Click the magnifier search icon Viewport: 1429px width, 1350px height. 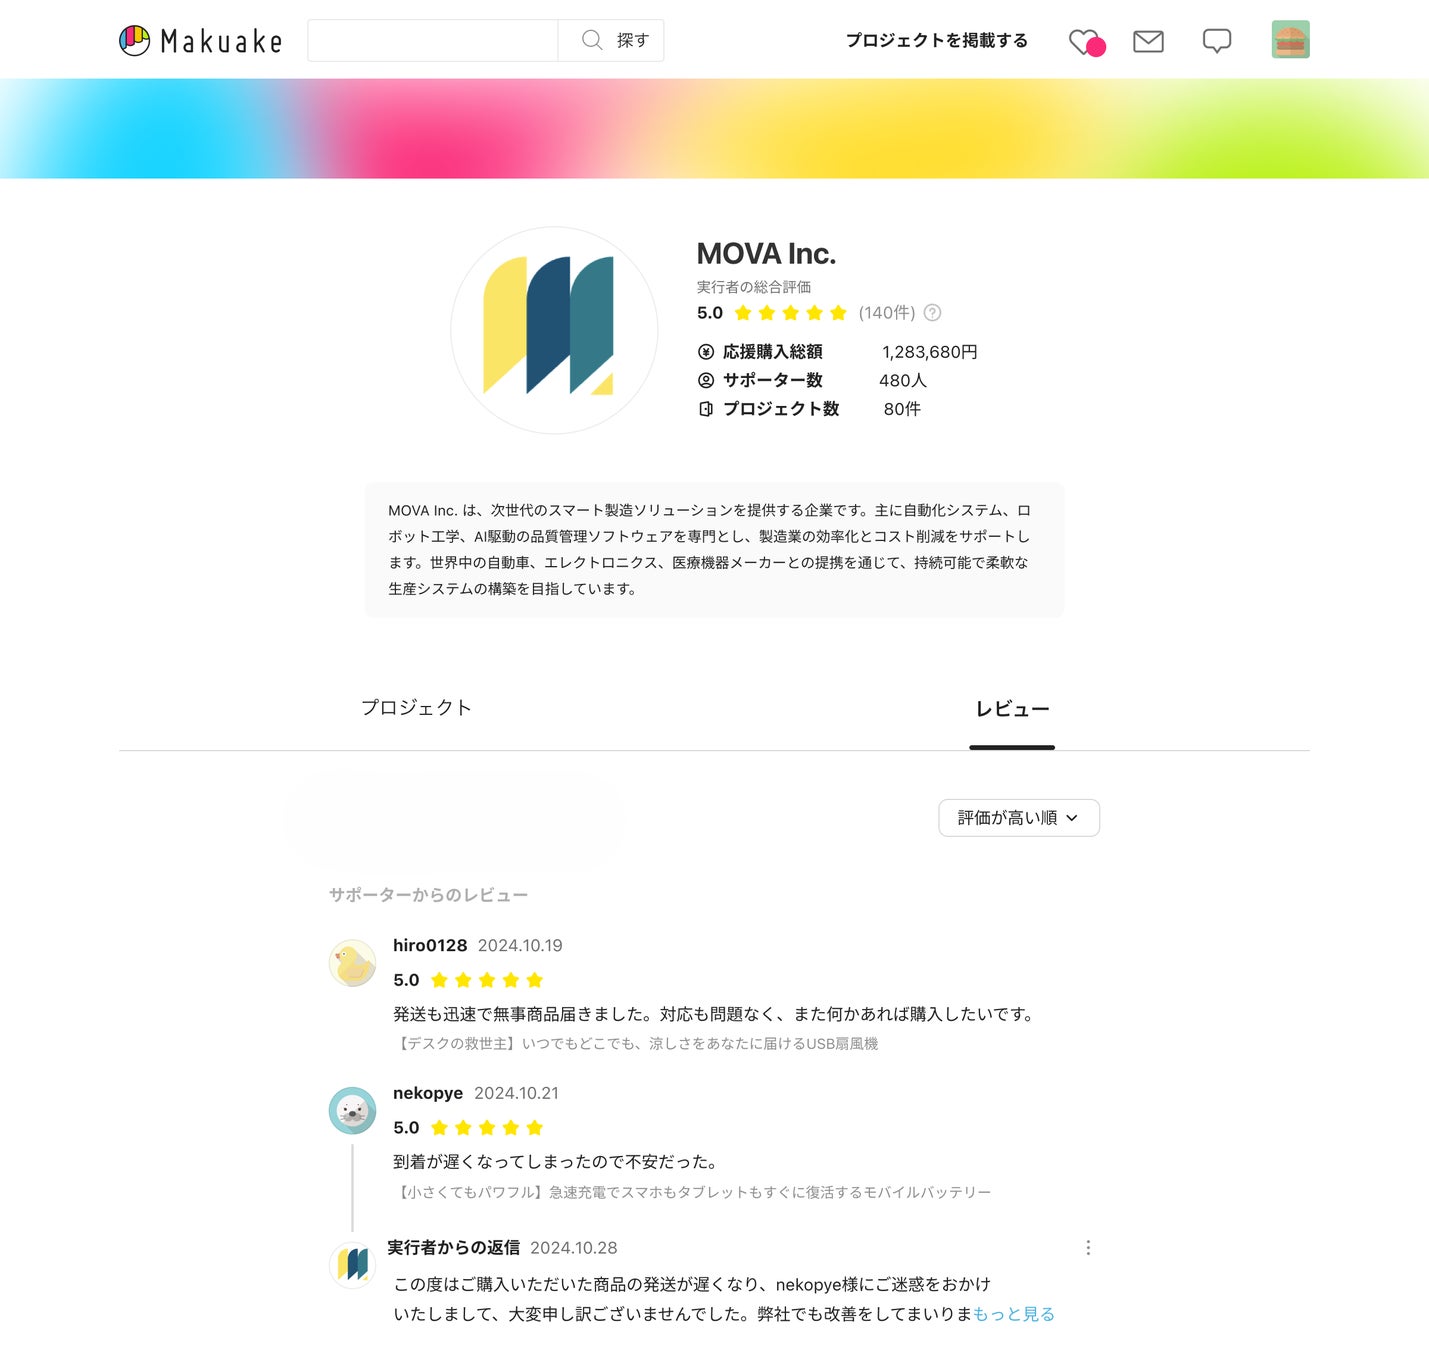click(592, 40)
